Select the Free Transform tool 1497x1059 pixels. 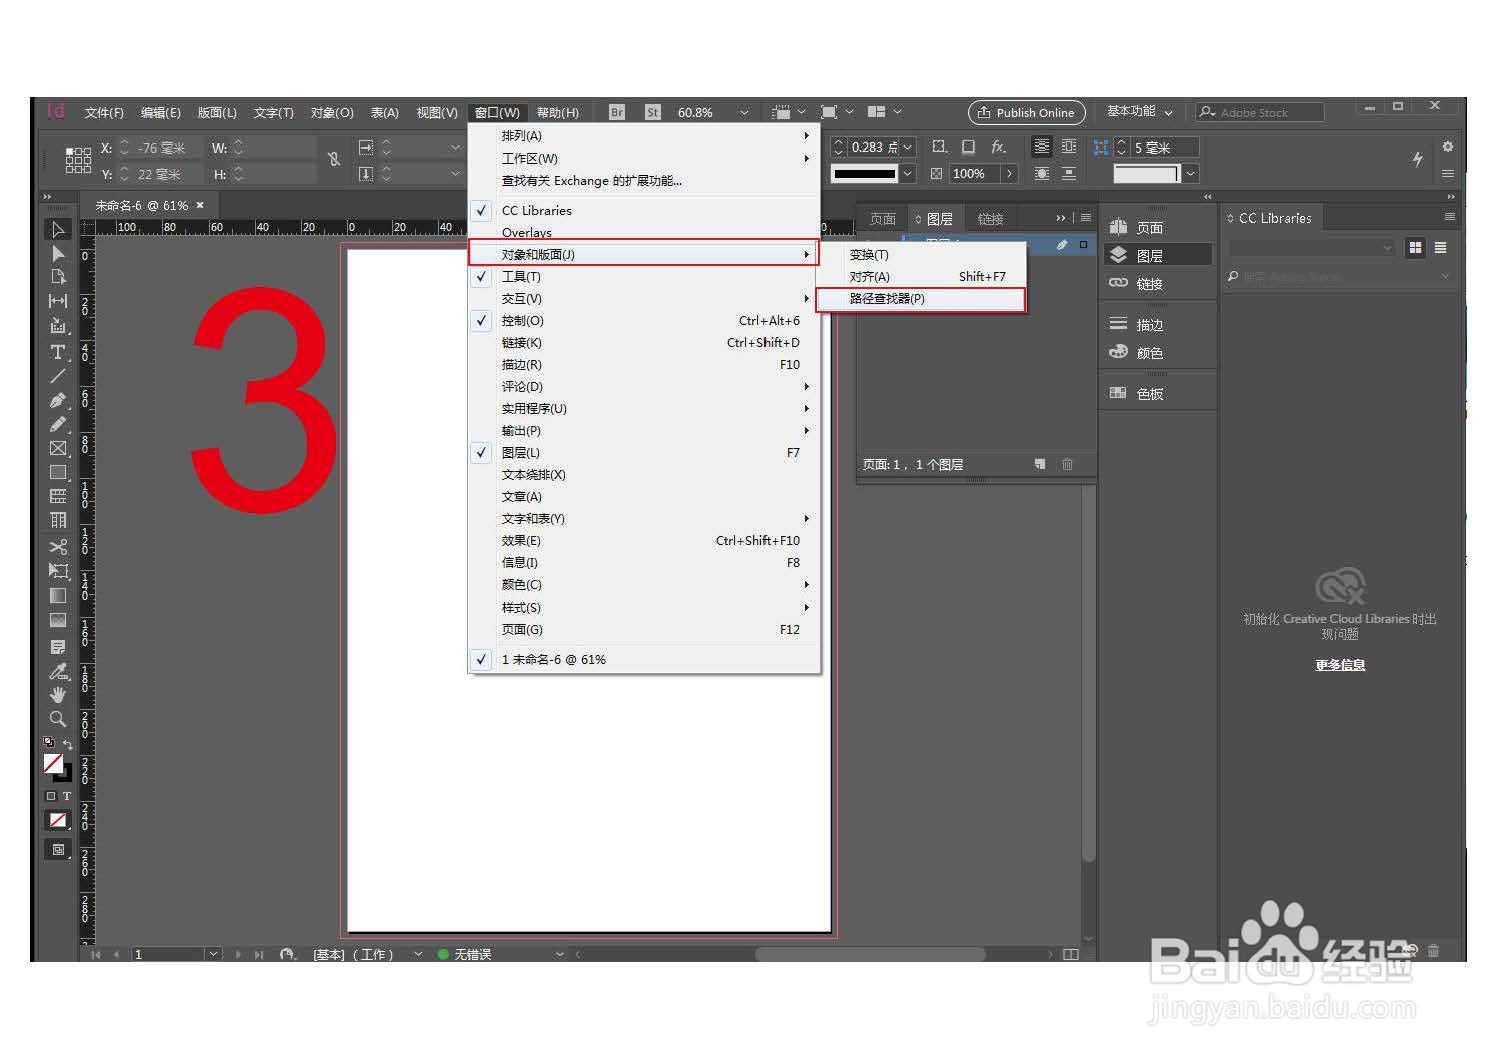[57, 571]
